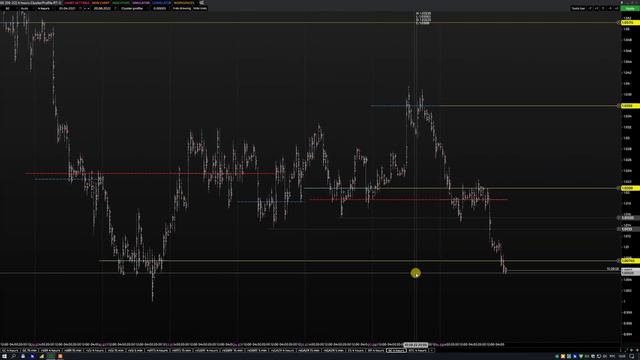The height and width of the screenshot is (360, 640).
Task: Open the Windows Start menu
Action: coord(4,356)
